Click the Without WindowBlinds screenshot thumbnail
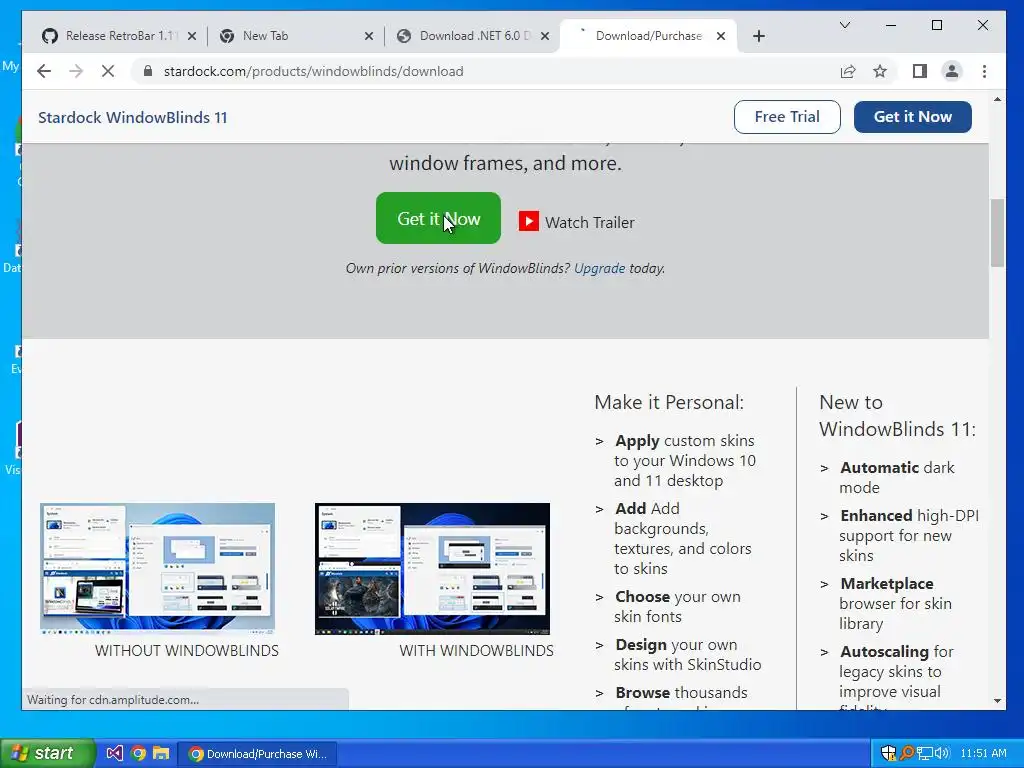This screenshot has height=768, width=1024. [x=157, y=568]
